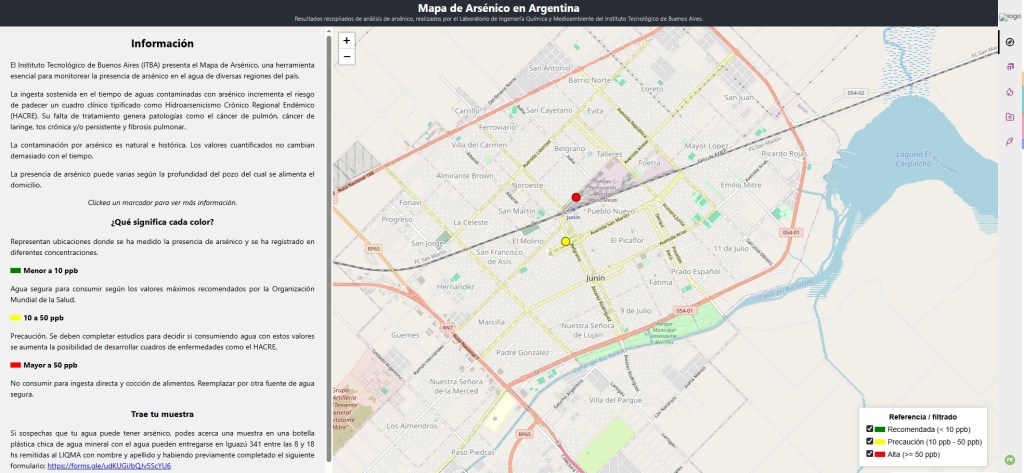Image resolution: width=1024 pixels, height=473 pixels.
Task: Click the red swatch beside Mayor a 50 ppb
Action: click(15, 365)
